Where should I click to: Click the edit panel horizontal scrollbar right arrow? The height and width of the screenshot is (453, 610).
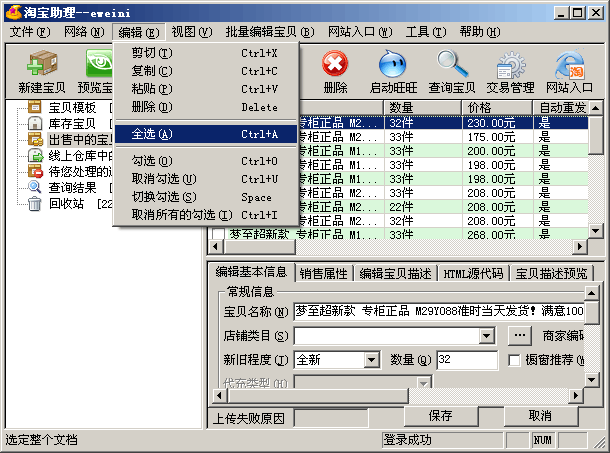(x=576, y=396)
